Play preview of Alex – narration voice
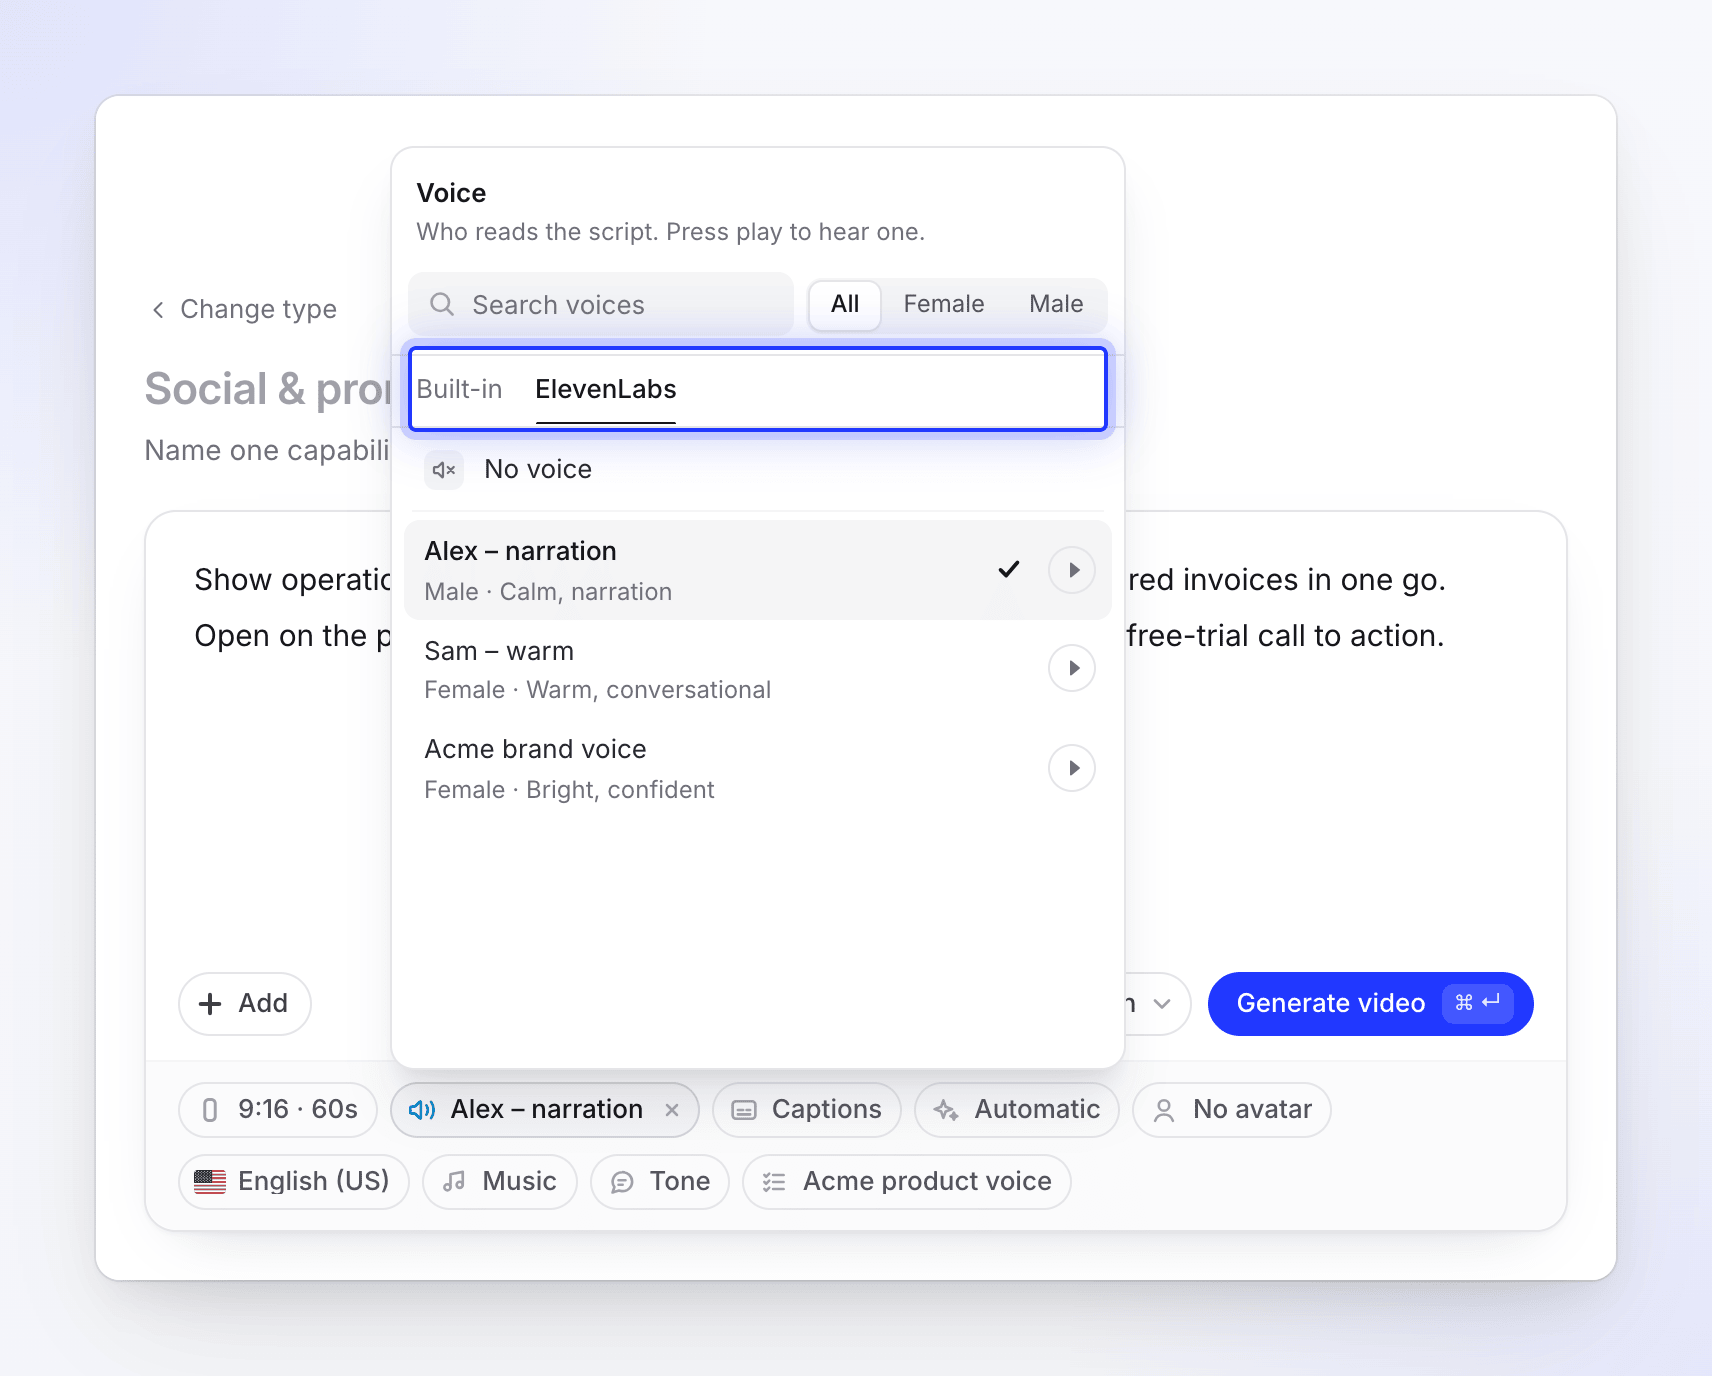The image size is (1712, 1376). 1072,570
